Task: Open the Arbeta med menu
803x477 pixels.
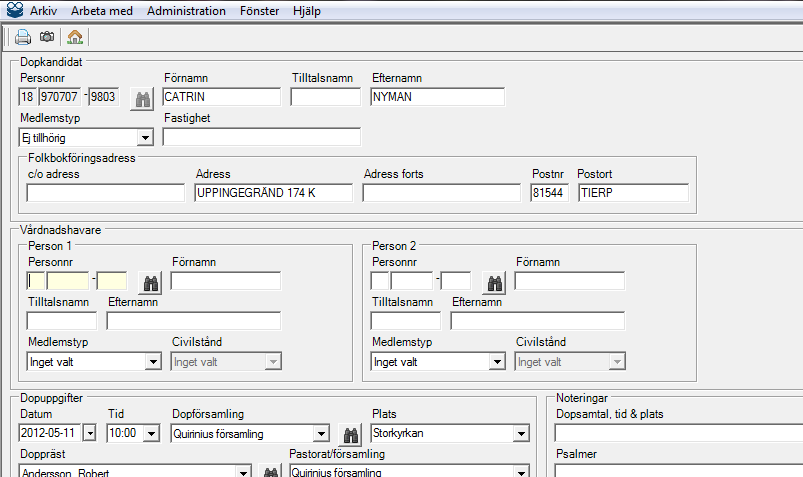Action: point(101,11)
